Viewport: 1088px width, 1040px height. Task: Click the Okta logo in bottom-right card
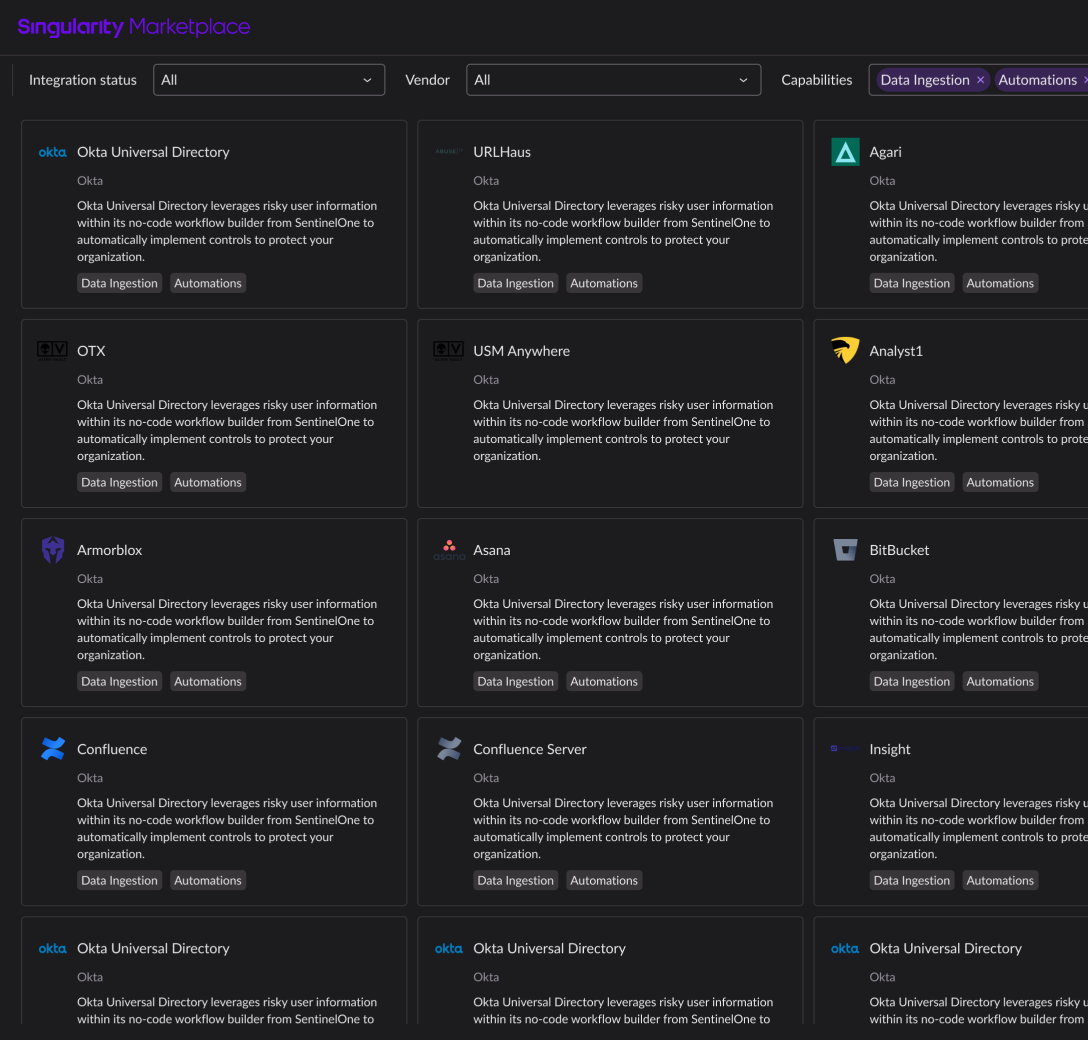[844, 948]
